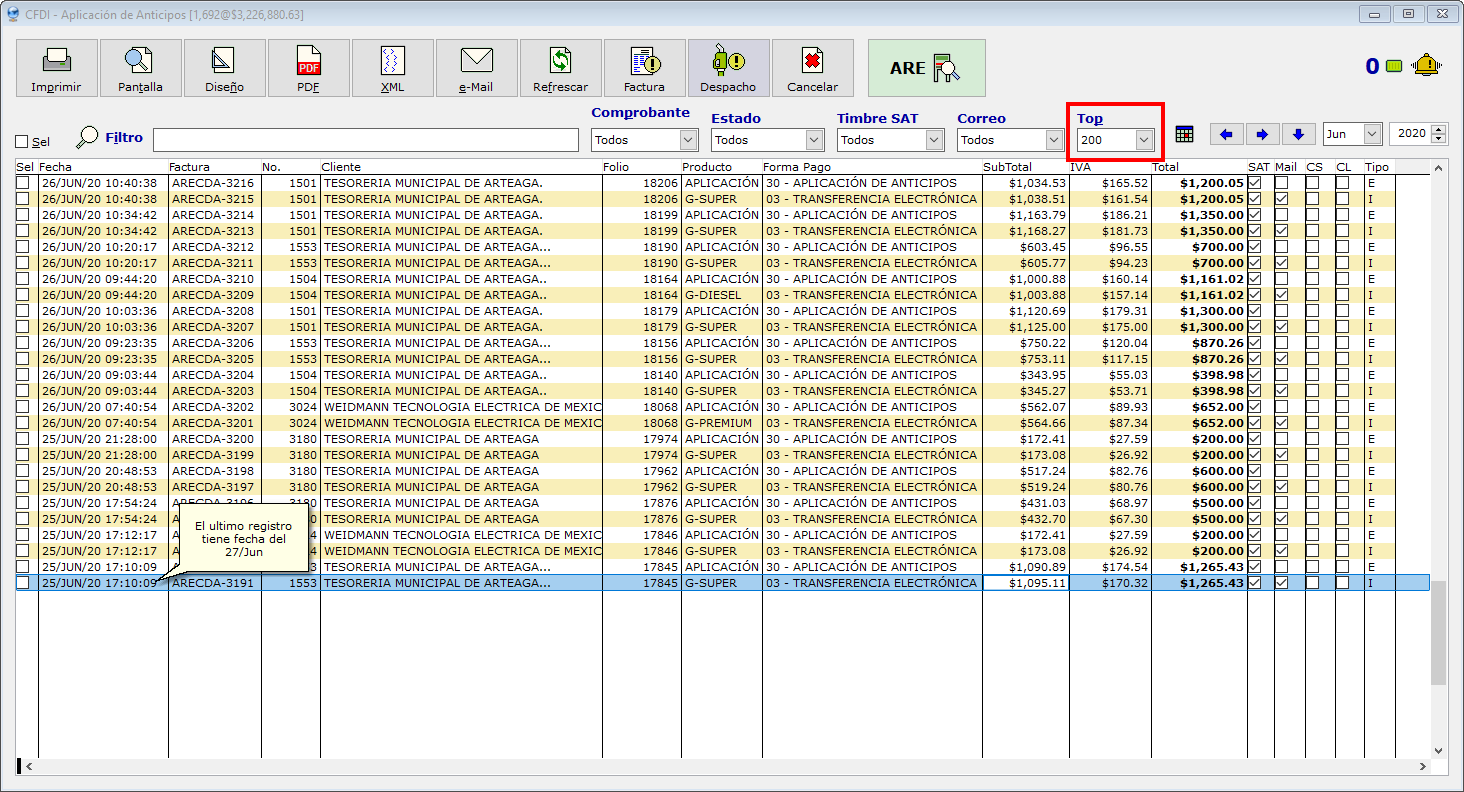Expand the Timbre SAT dropdown

click(x=934, y=140)
